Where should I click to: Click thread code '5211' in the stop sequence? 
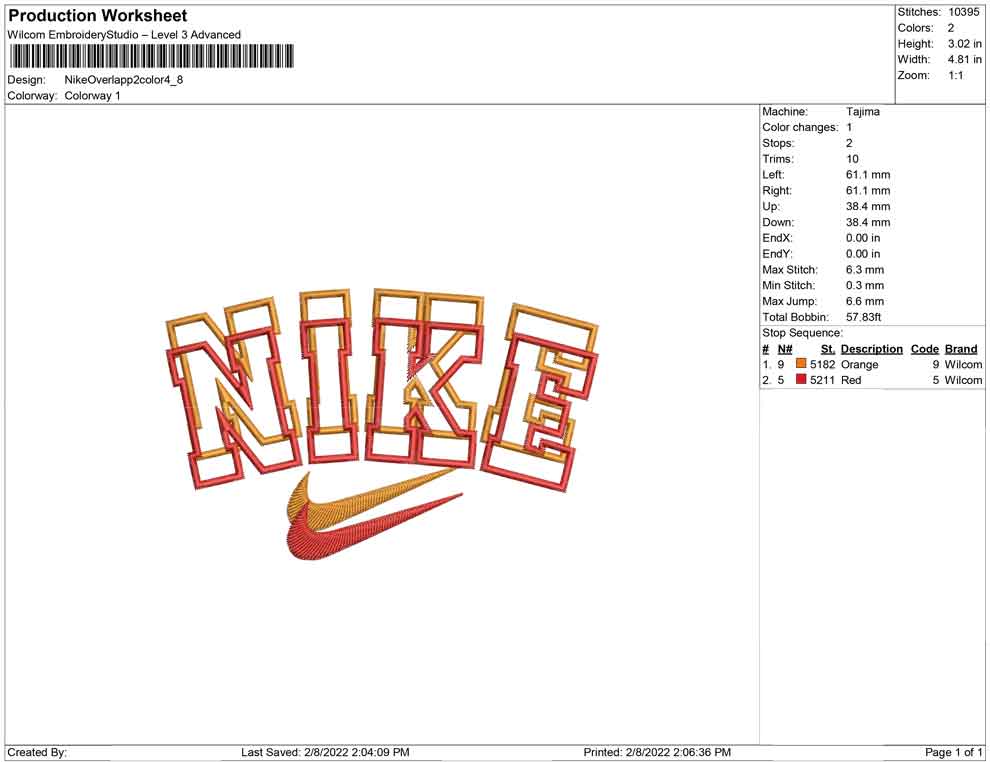point(822,380)
